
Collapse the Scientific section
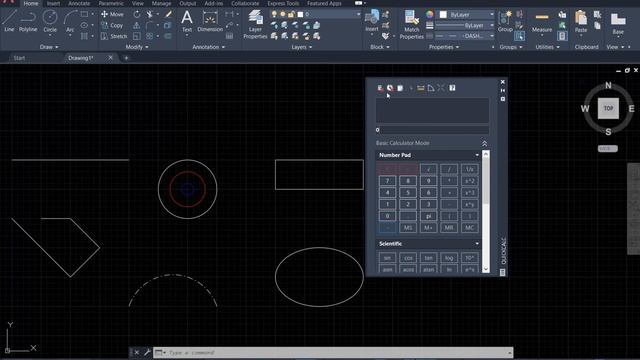[477, 244]
